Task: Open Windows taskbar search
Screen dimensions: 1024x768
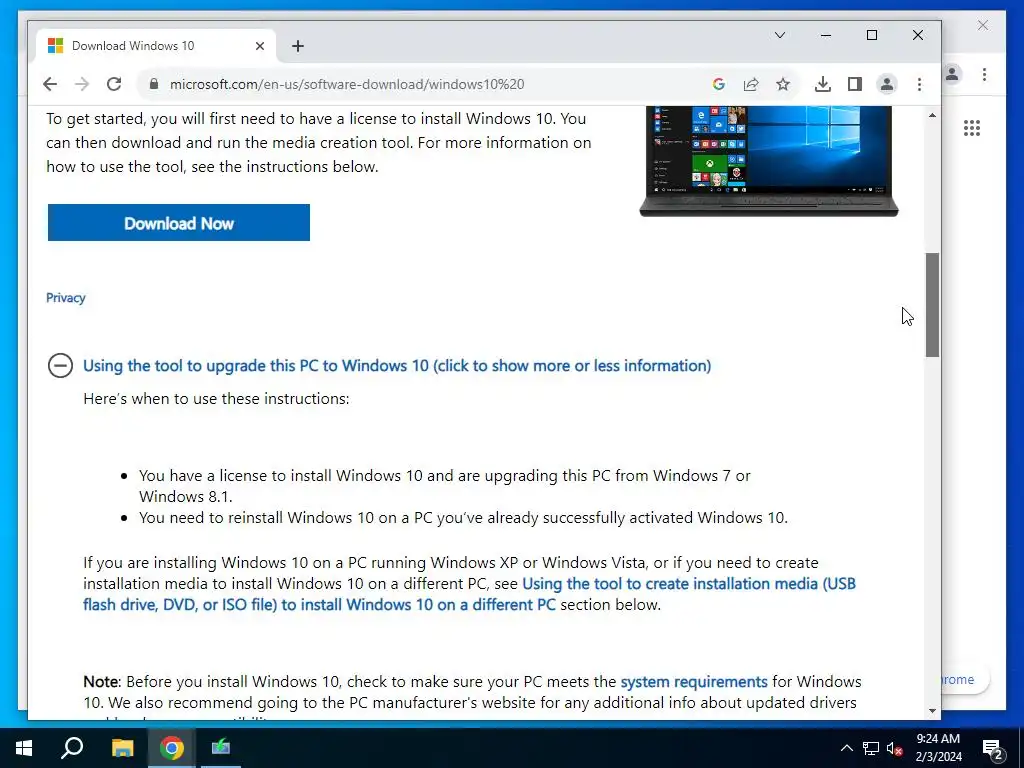Action: coord(72,748)
